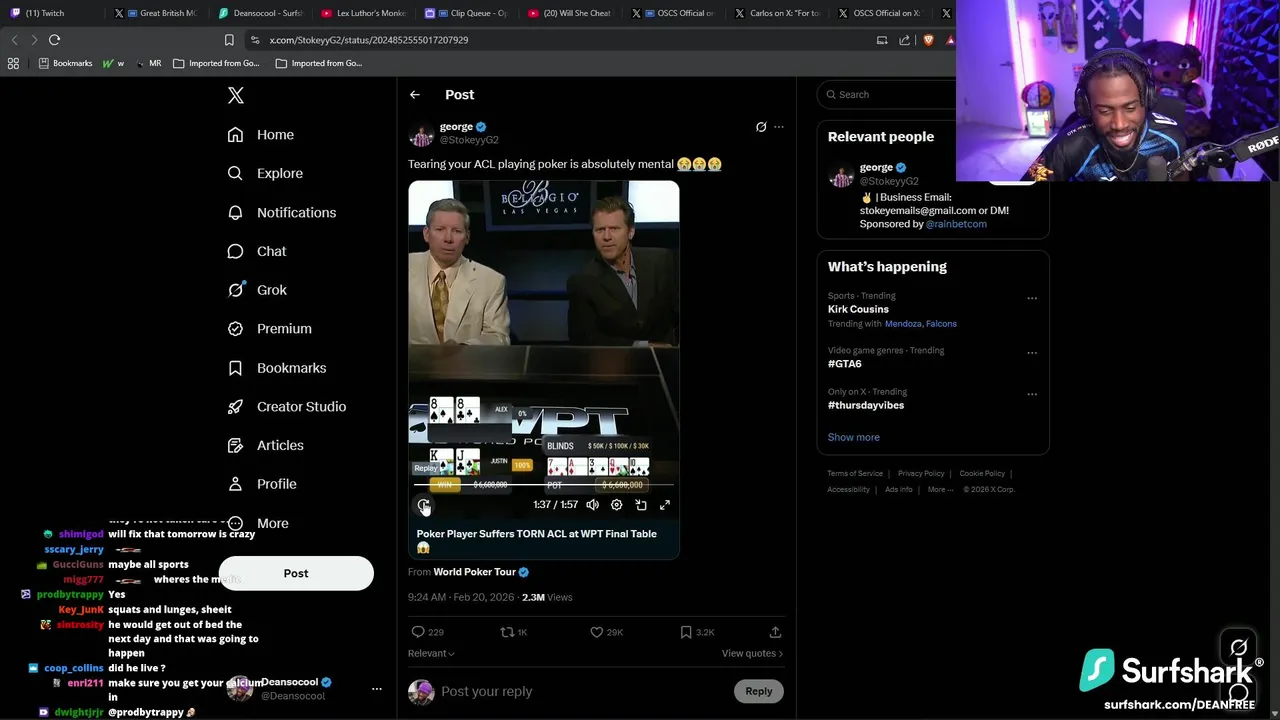Open the three-dot menu on george's post
This screenshot has width=1280, height=720.
tap(779, 127)
